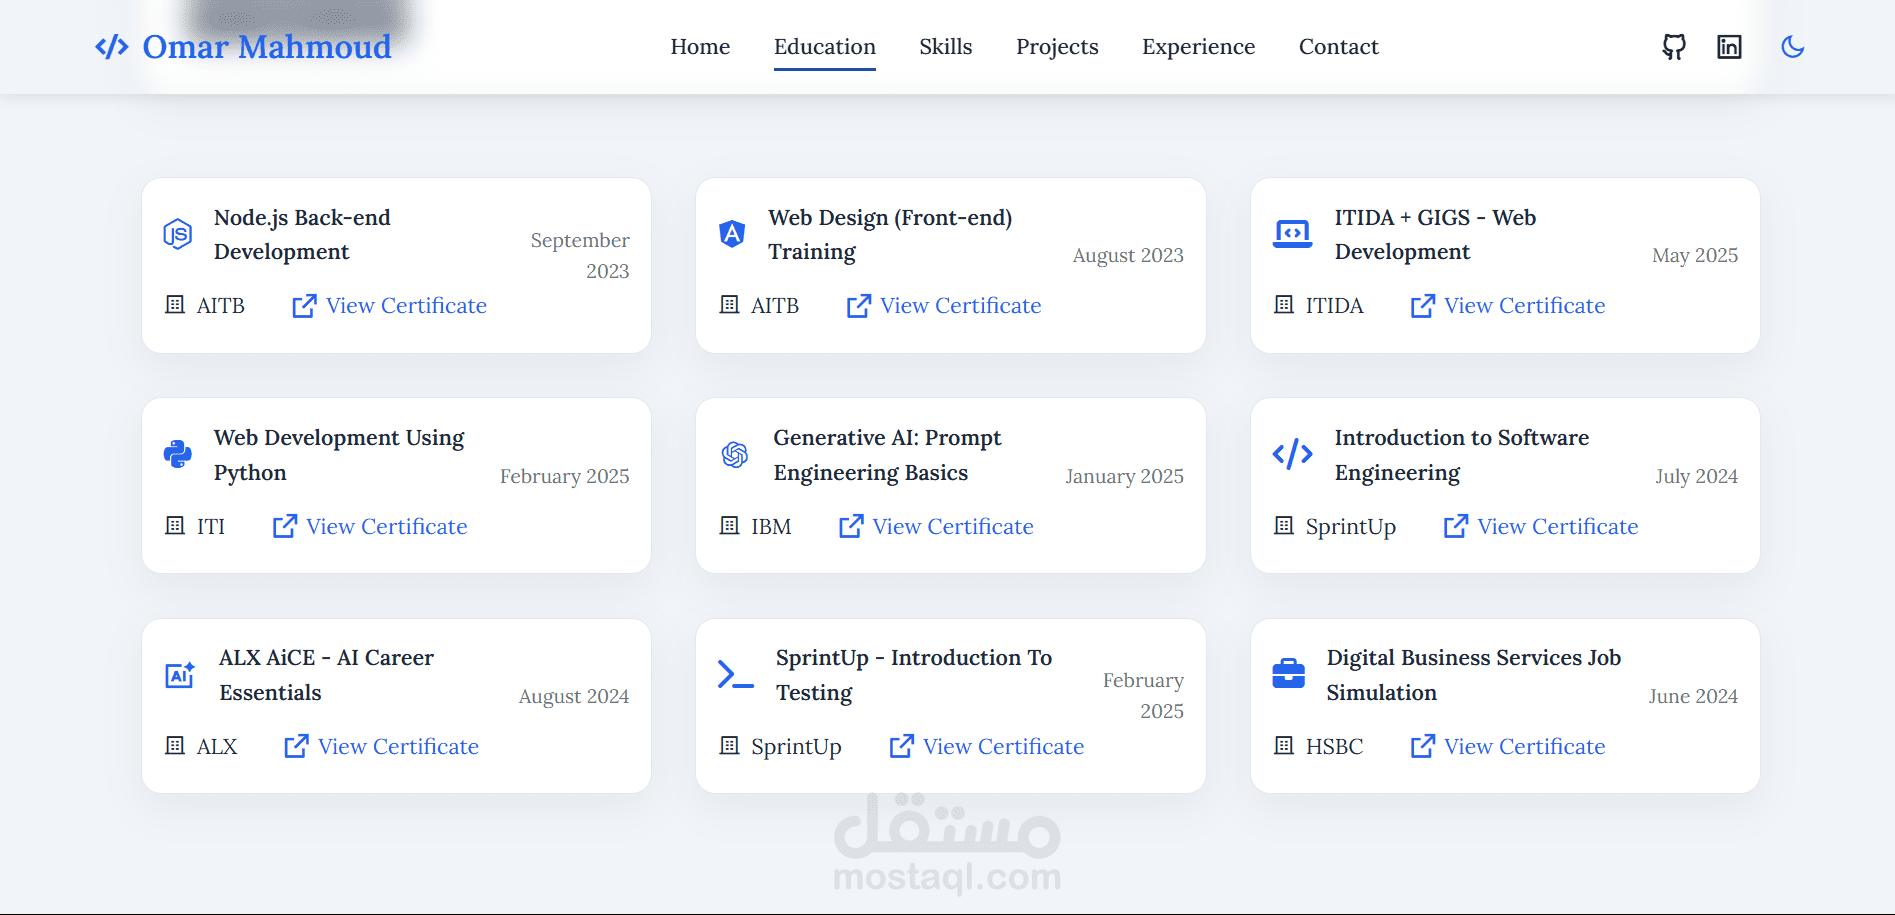
Task: Click the code icon on Software Engineering card
Action: 1292,455
